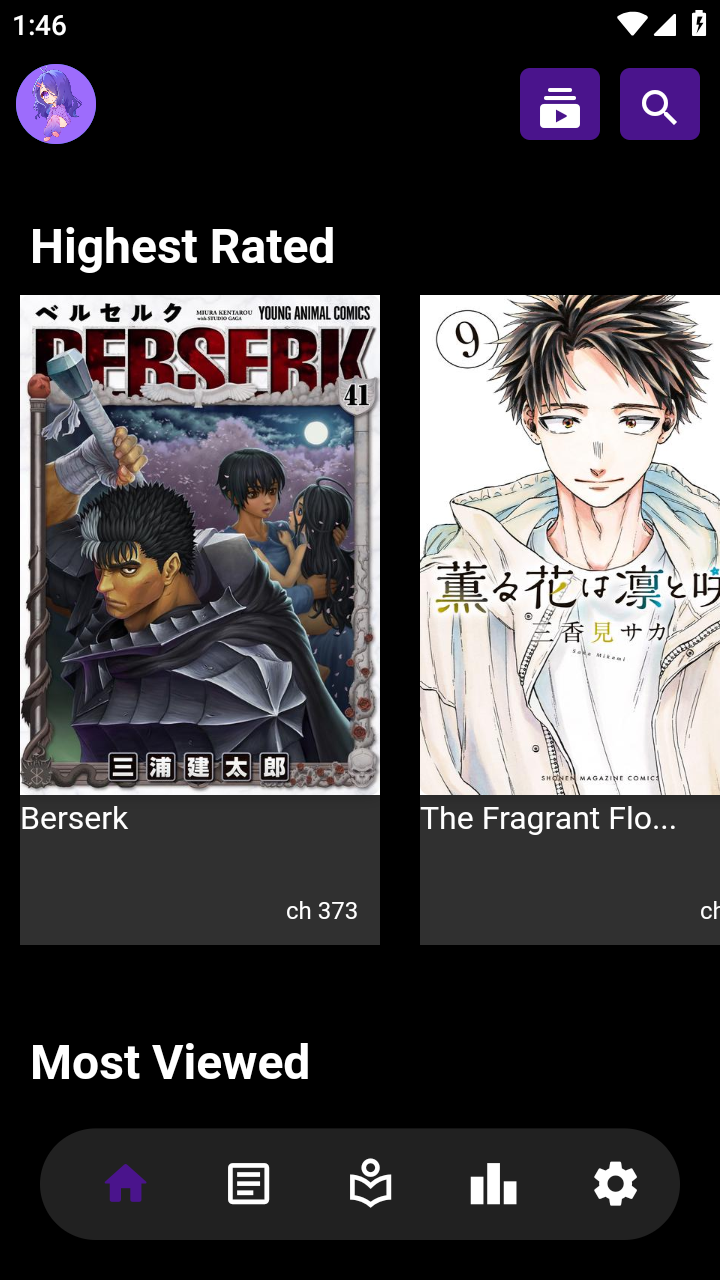Select the reading person library icon
Viewport: 720px width, 1280px height.
coord(371,1184)
